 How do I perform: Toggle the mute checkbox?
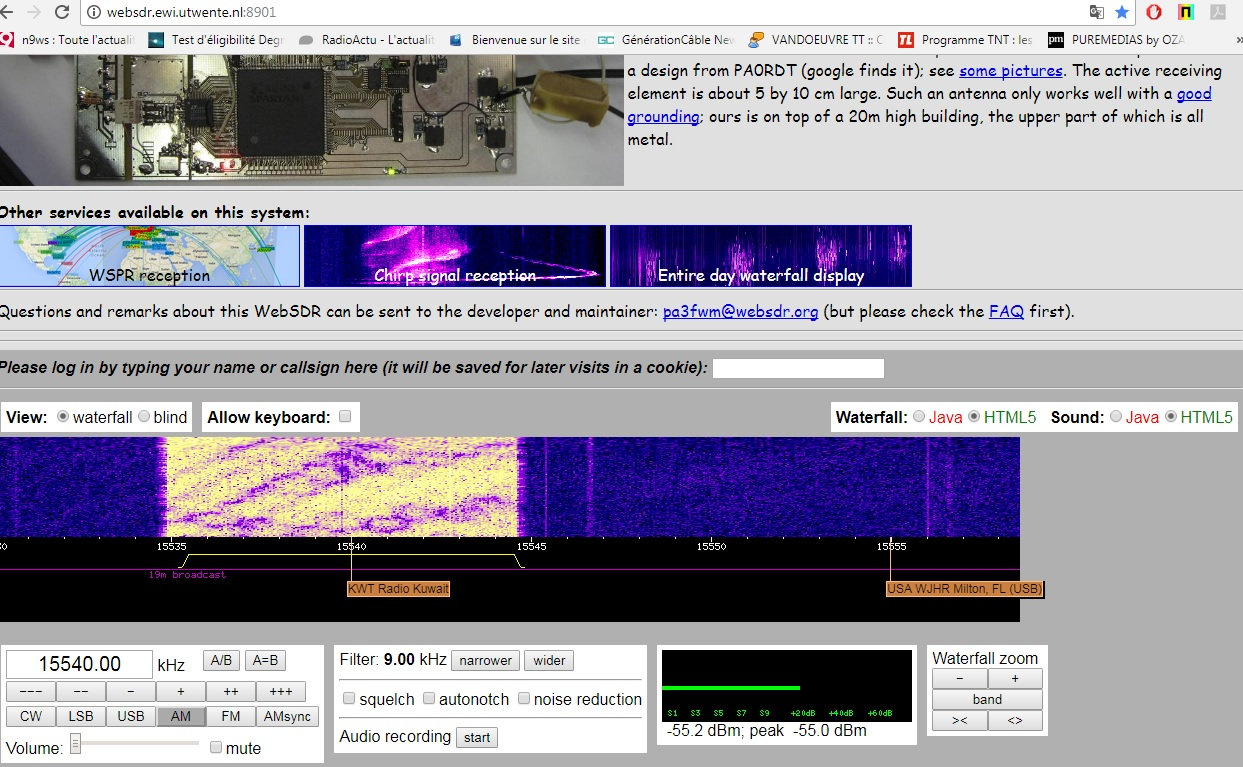(x=216, y=747)
